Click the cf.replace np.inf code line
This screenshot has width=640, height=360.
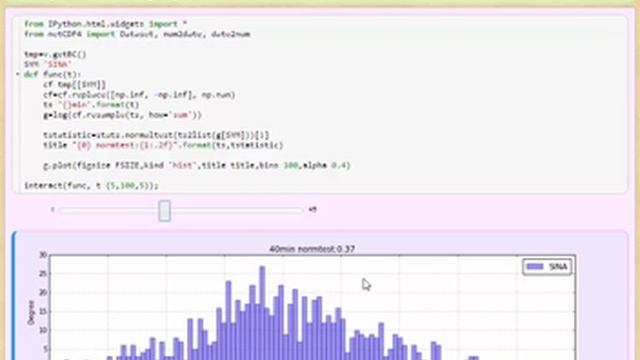(139, 95)
